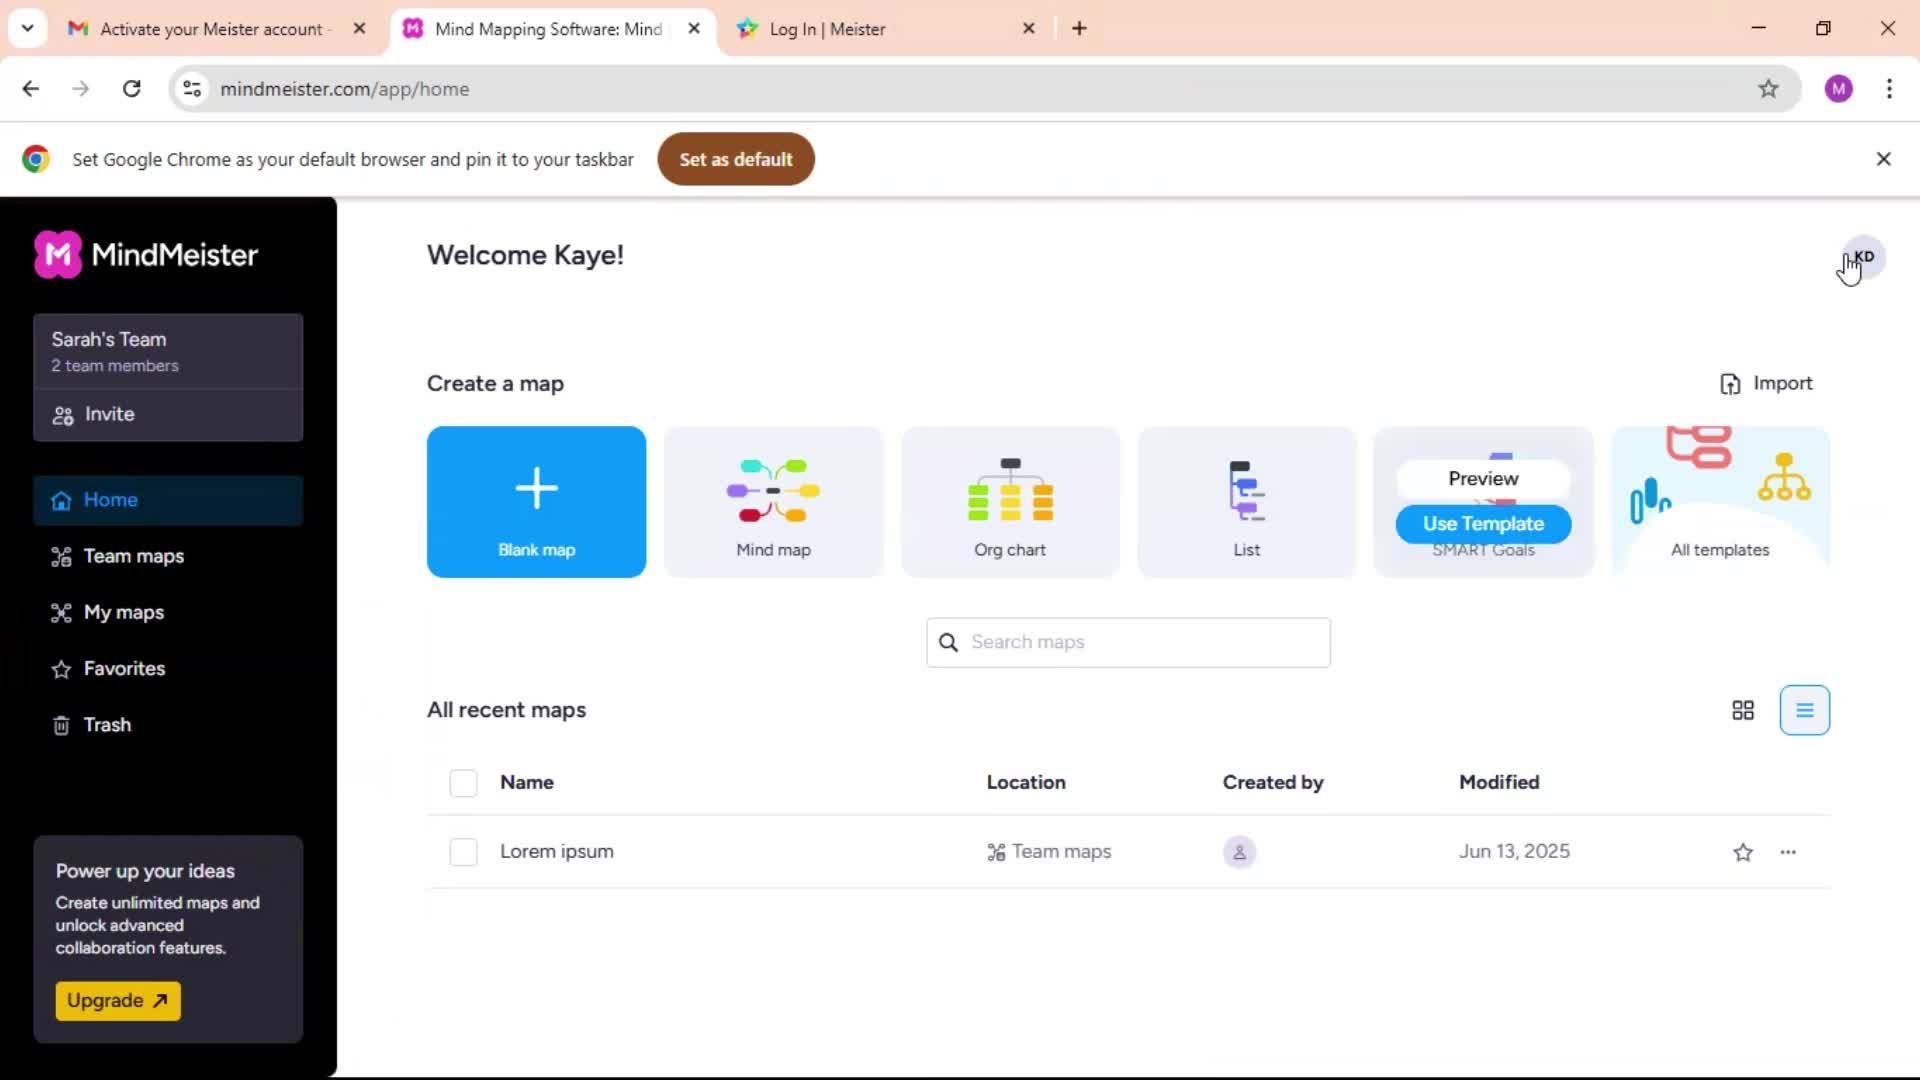Screen dimensions: 1920x1080
Task: Open Sarah's Team switcher
Action: click(168, 351)
